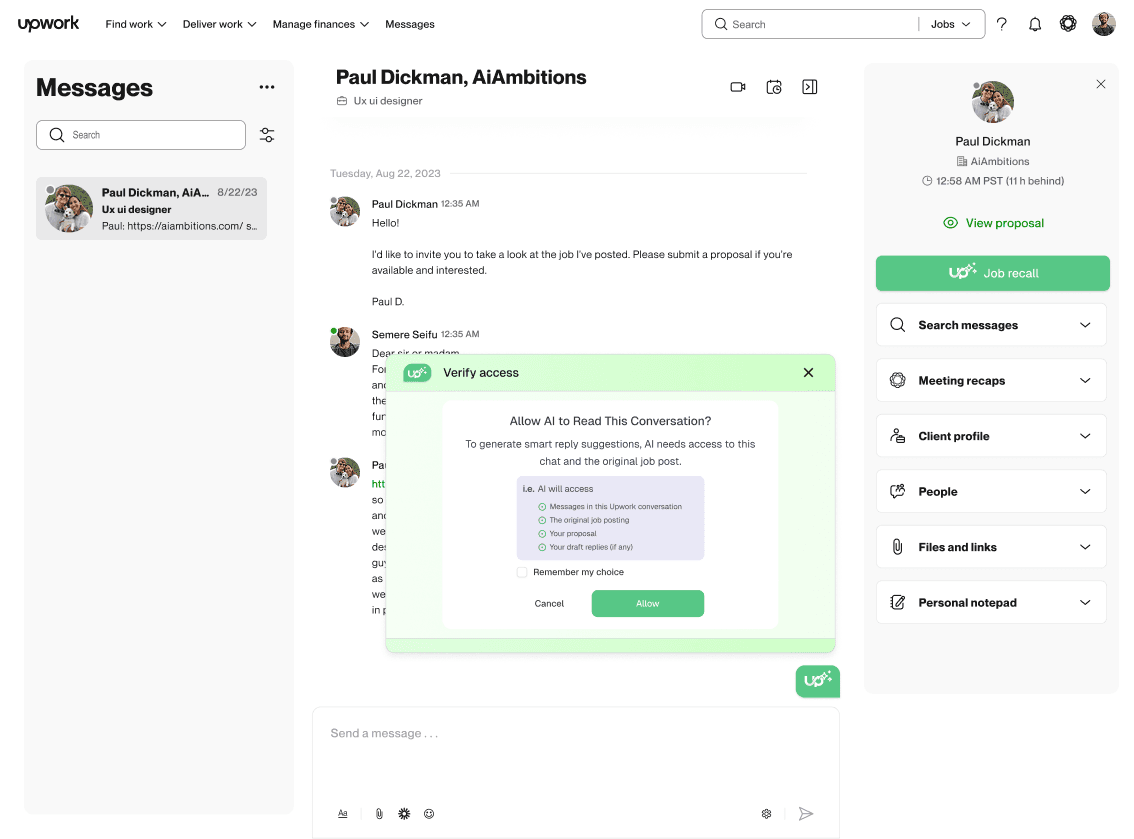1134x839 pixels.
Task: Click the Semere Seifu sender name
Action: click(x=404, y=334)
